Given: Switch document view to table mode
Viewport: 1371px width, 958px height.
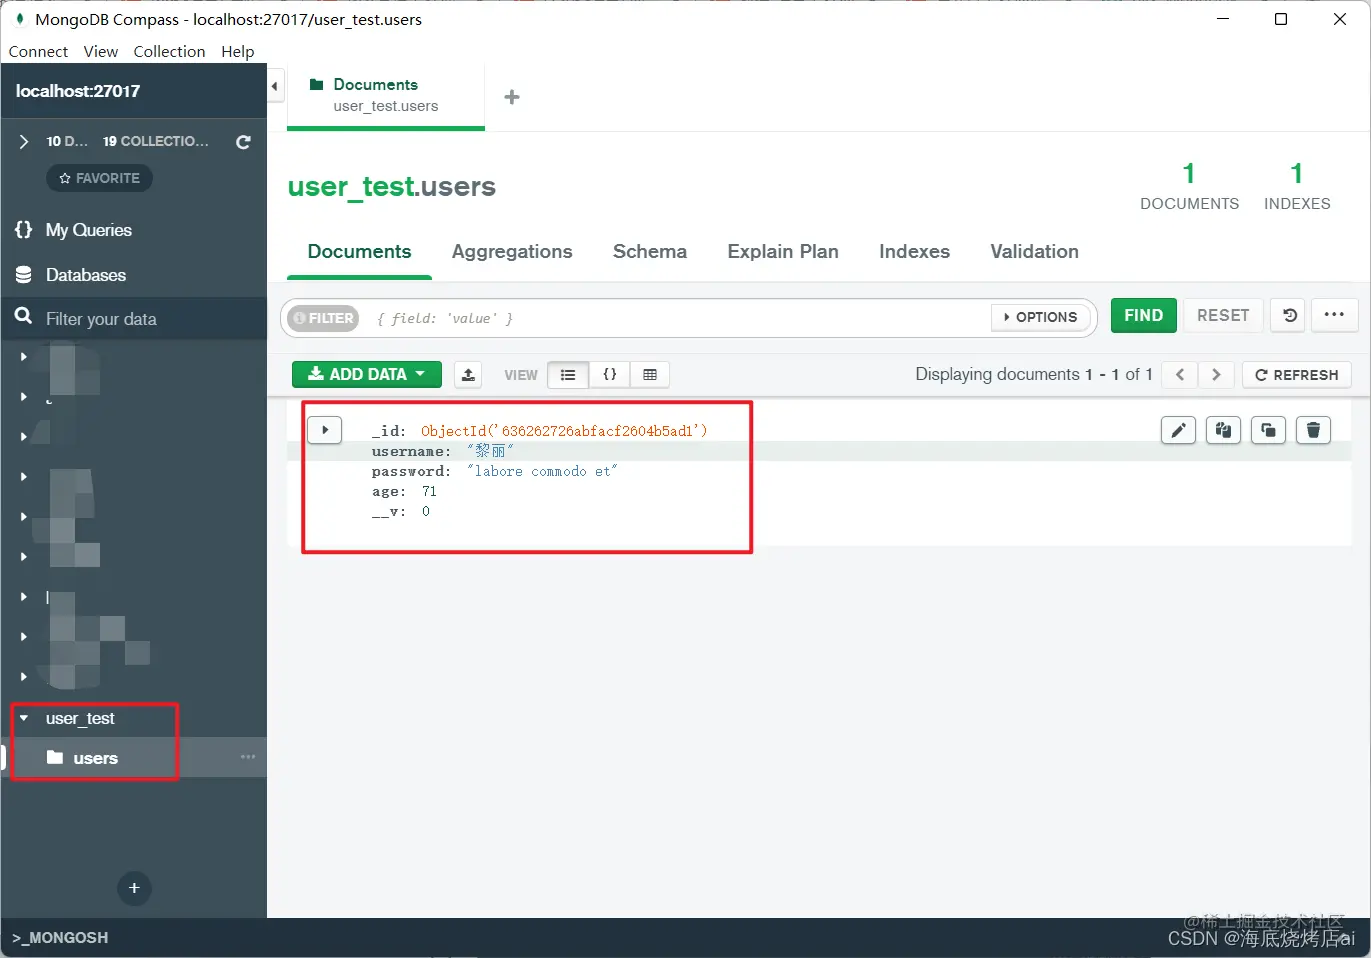Looking at the screenshot, I should pos(650,374).
